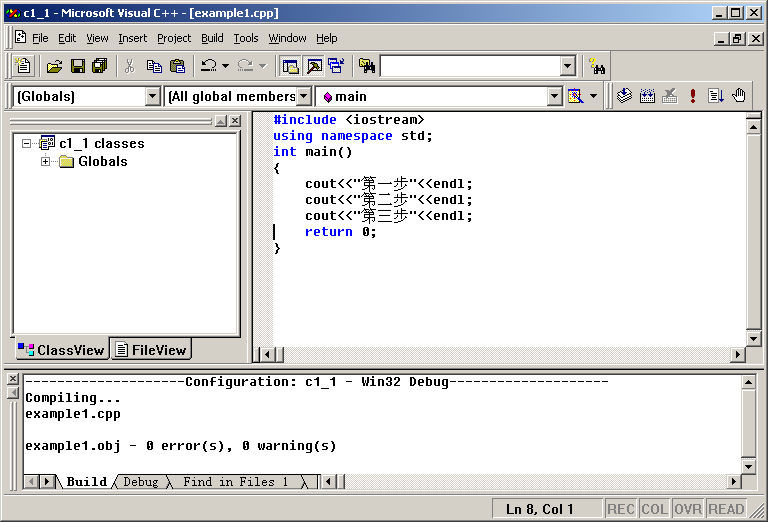Click the Insert Breakpoint hand icon
The width and height of the screenshot is (768, 522).
point(739,96)
